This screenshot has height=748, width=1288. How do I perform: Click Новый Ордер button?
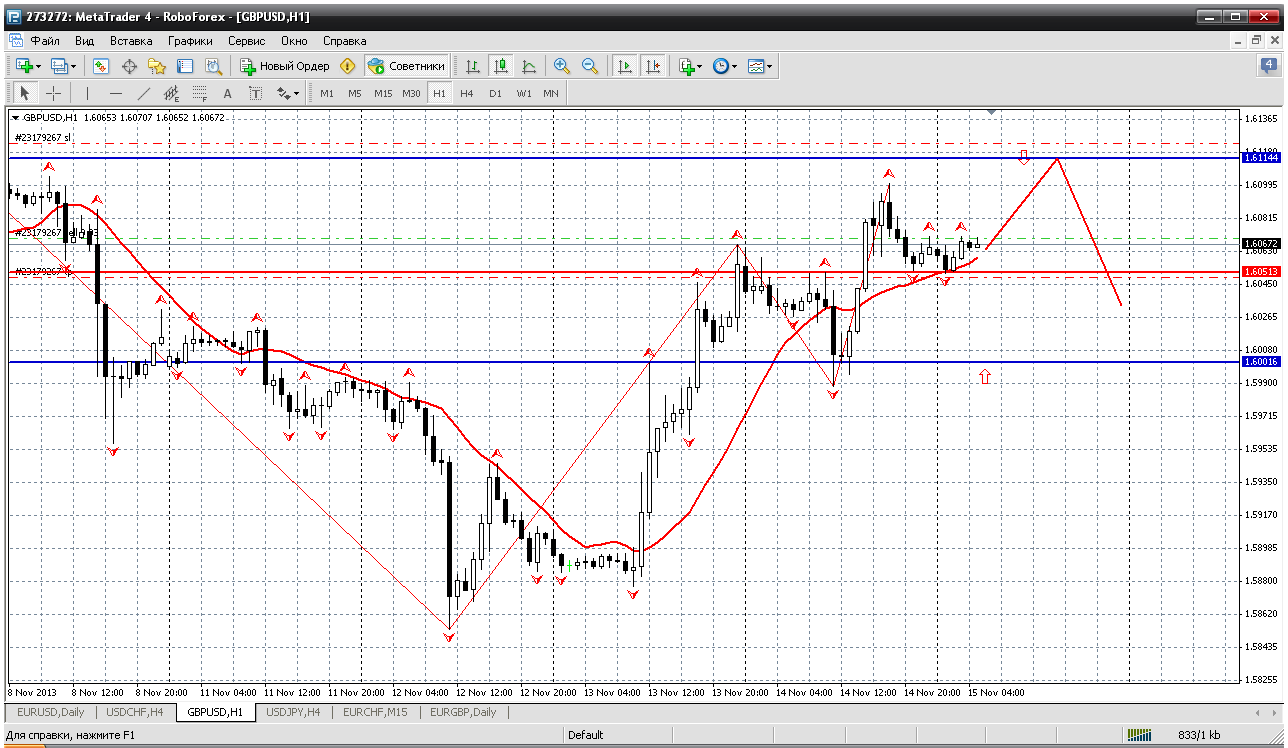(284, 66)
